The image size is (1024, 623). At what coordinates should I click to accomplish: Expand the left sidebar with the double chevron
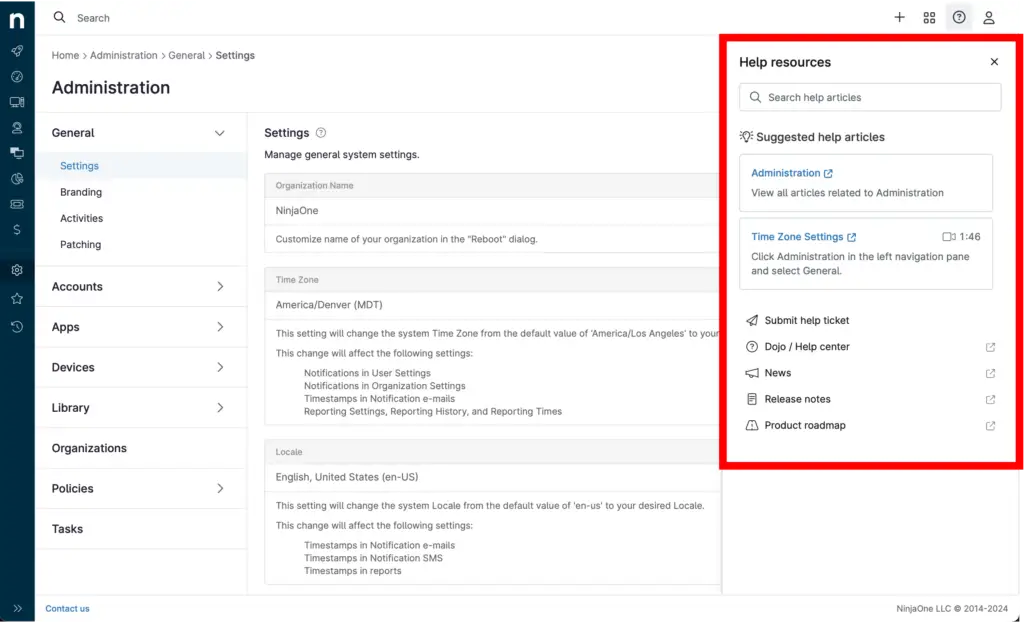click(17, 608)
